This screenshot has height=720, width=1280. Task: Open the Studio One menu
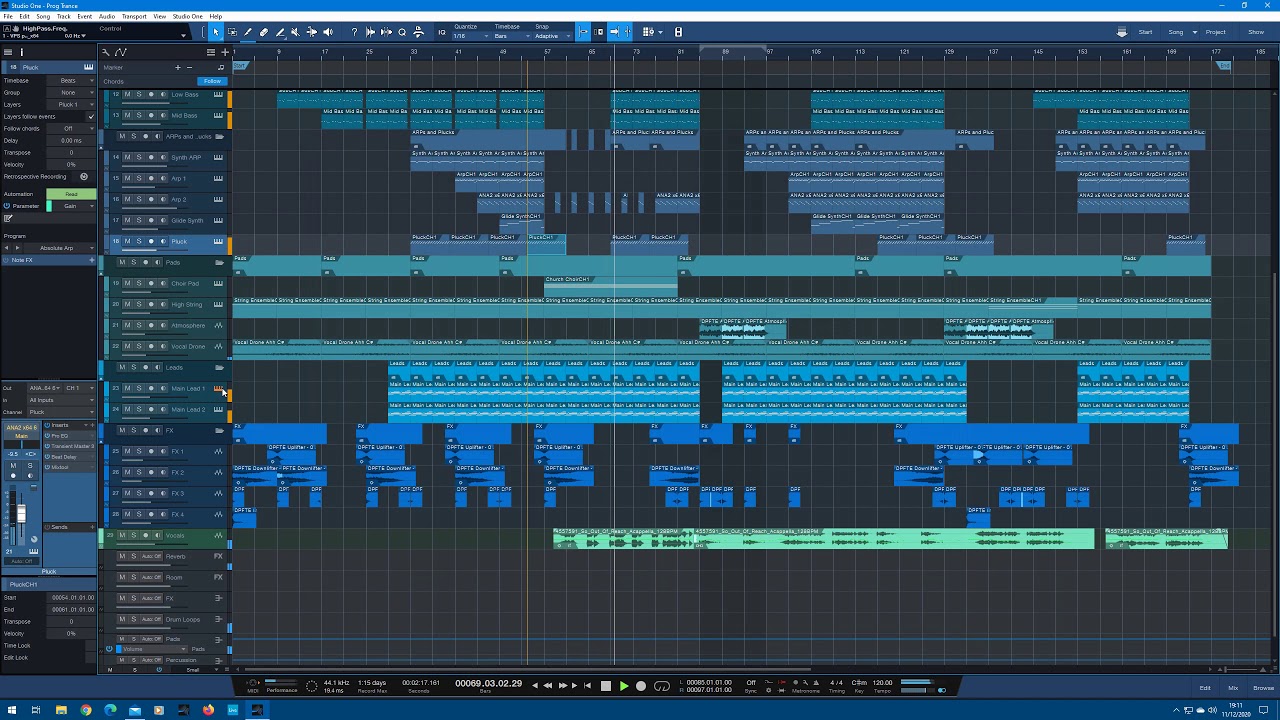click(x=187, y=17)
